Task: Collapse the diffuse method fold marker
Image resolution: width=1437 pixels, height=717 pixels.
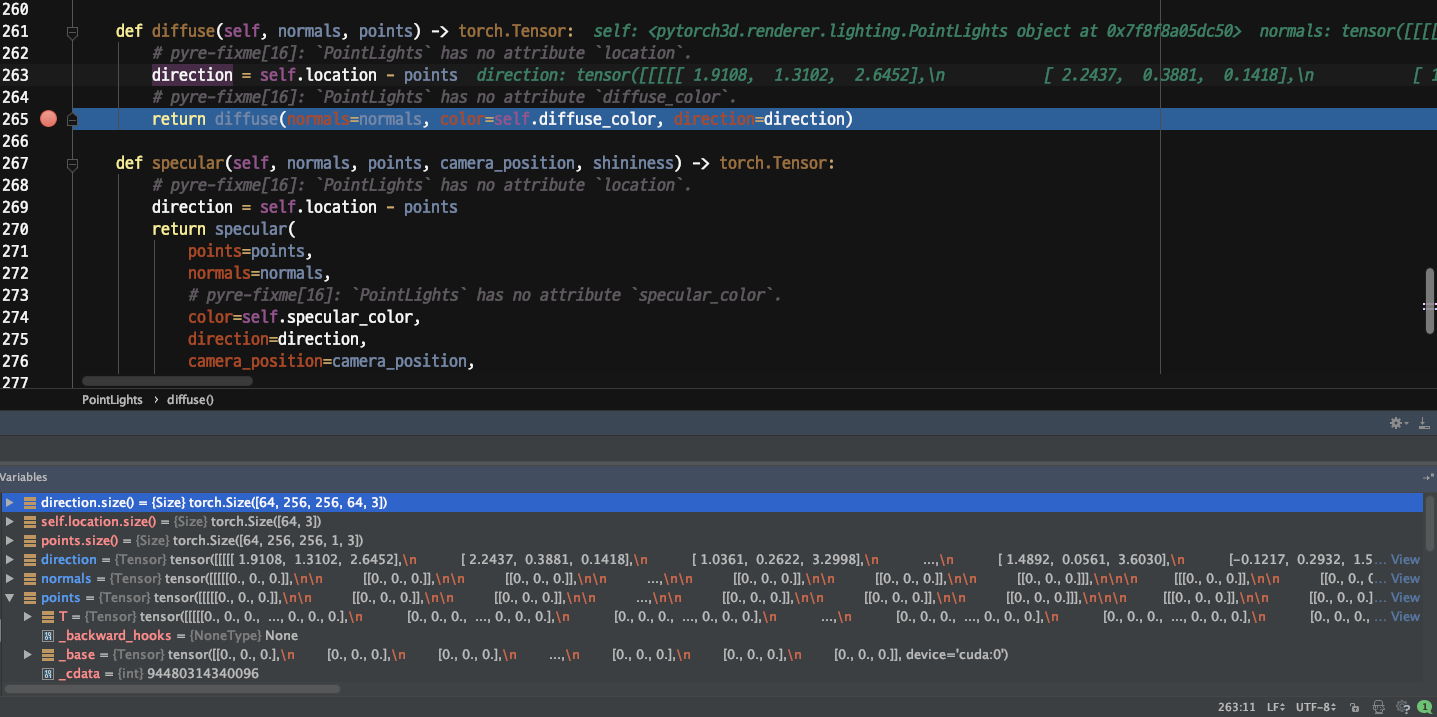Action: click(72, 33)
